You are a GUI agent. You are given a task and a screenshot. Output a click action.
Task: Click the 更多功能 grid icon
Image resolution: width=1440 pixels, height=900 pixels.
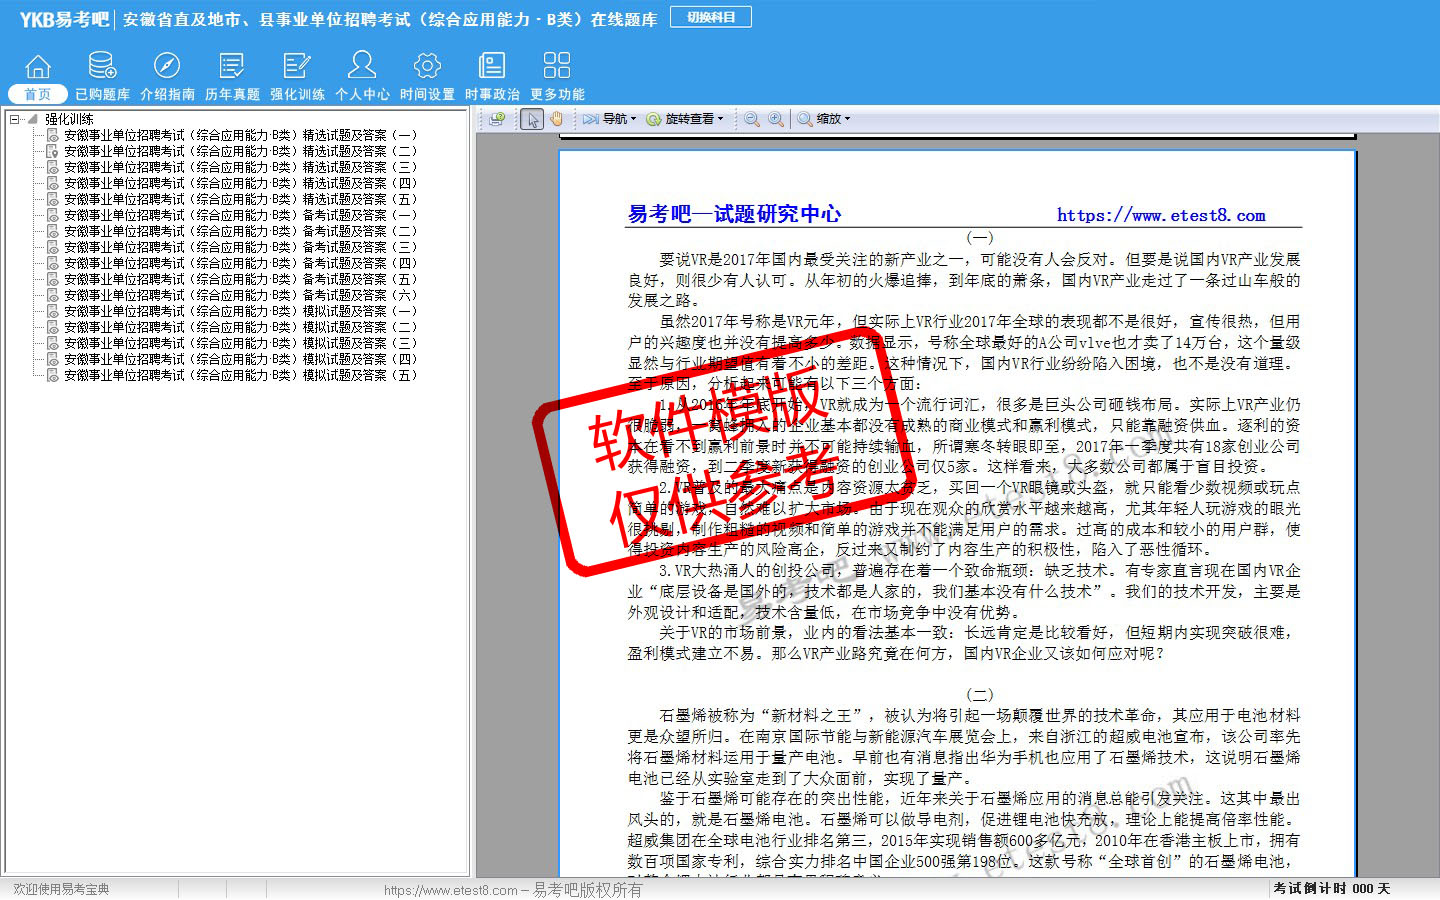557,66
